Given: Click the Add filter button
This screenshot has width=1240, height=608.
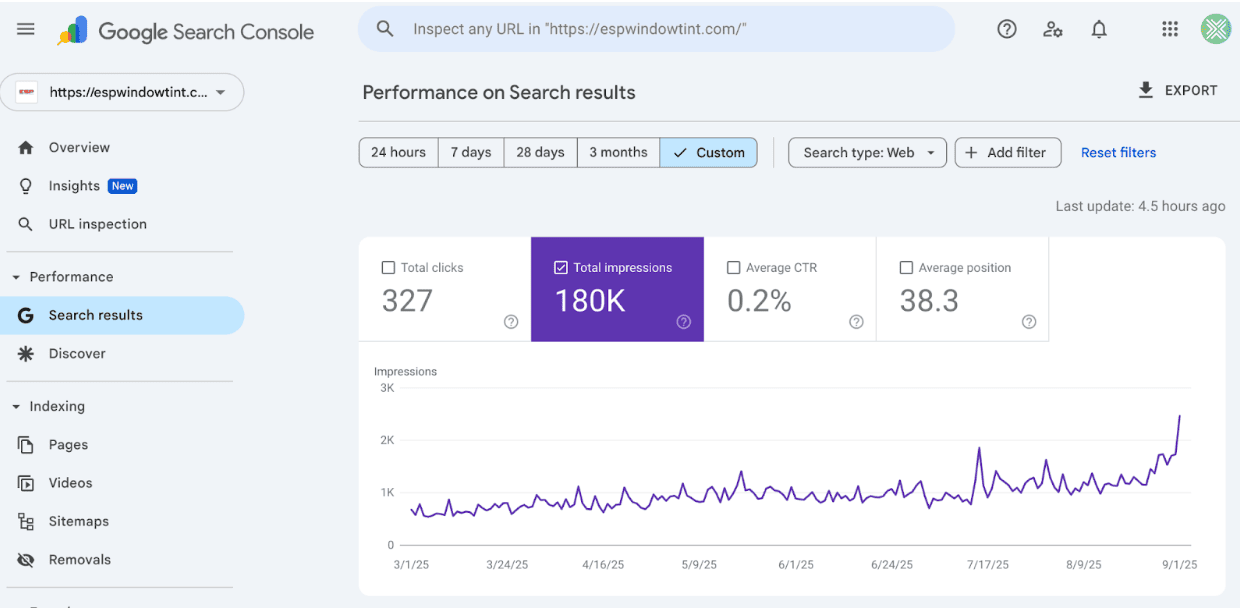Looking at the screenshot, I should pyautogui.click(x=1007, y=153).
